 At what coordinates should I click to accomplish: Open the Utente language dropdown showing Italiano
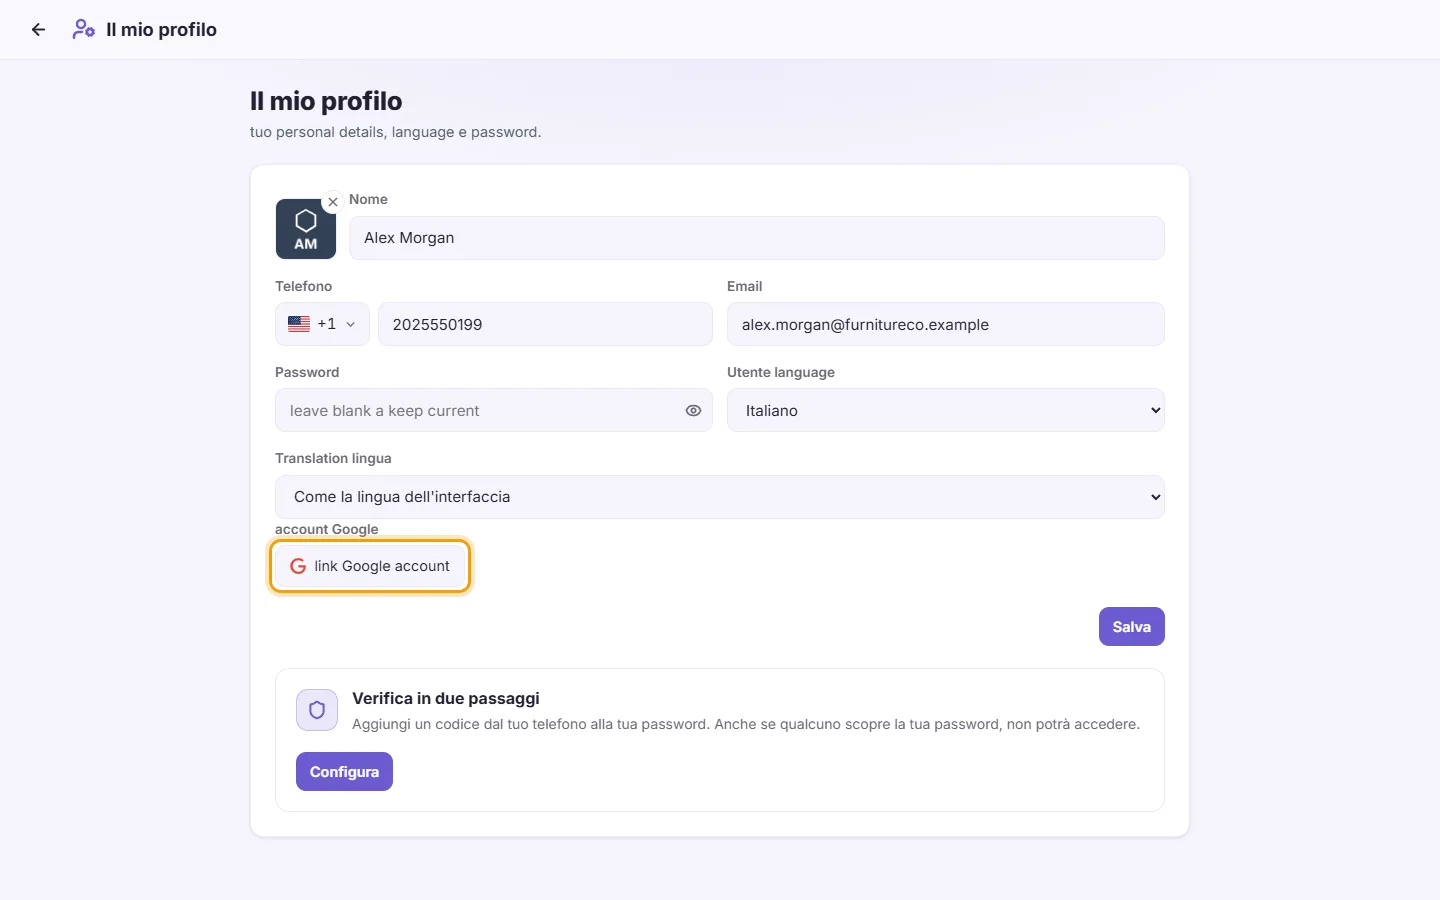(x=946, y=411)
